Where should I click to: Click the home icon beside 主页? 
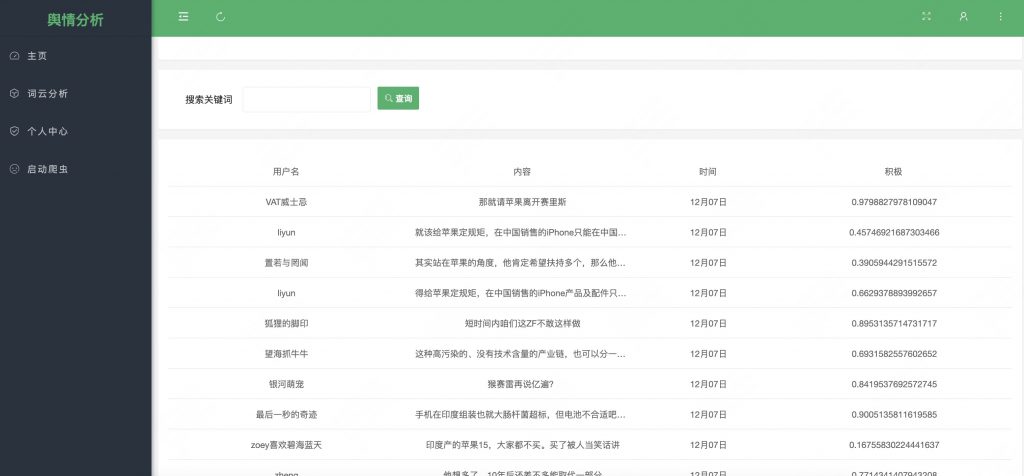[14, 56]
